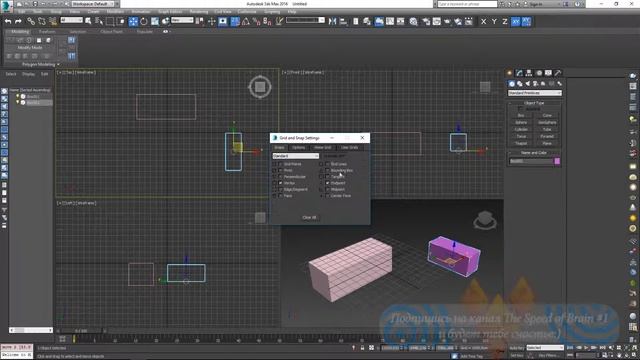Click the Teapot primitive button

[x=521, y=144]
